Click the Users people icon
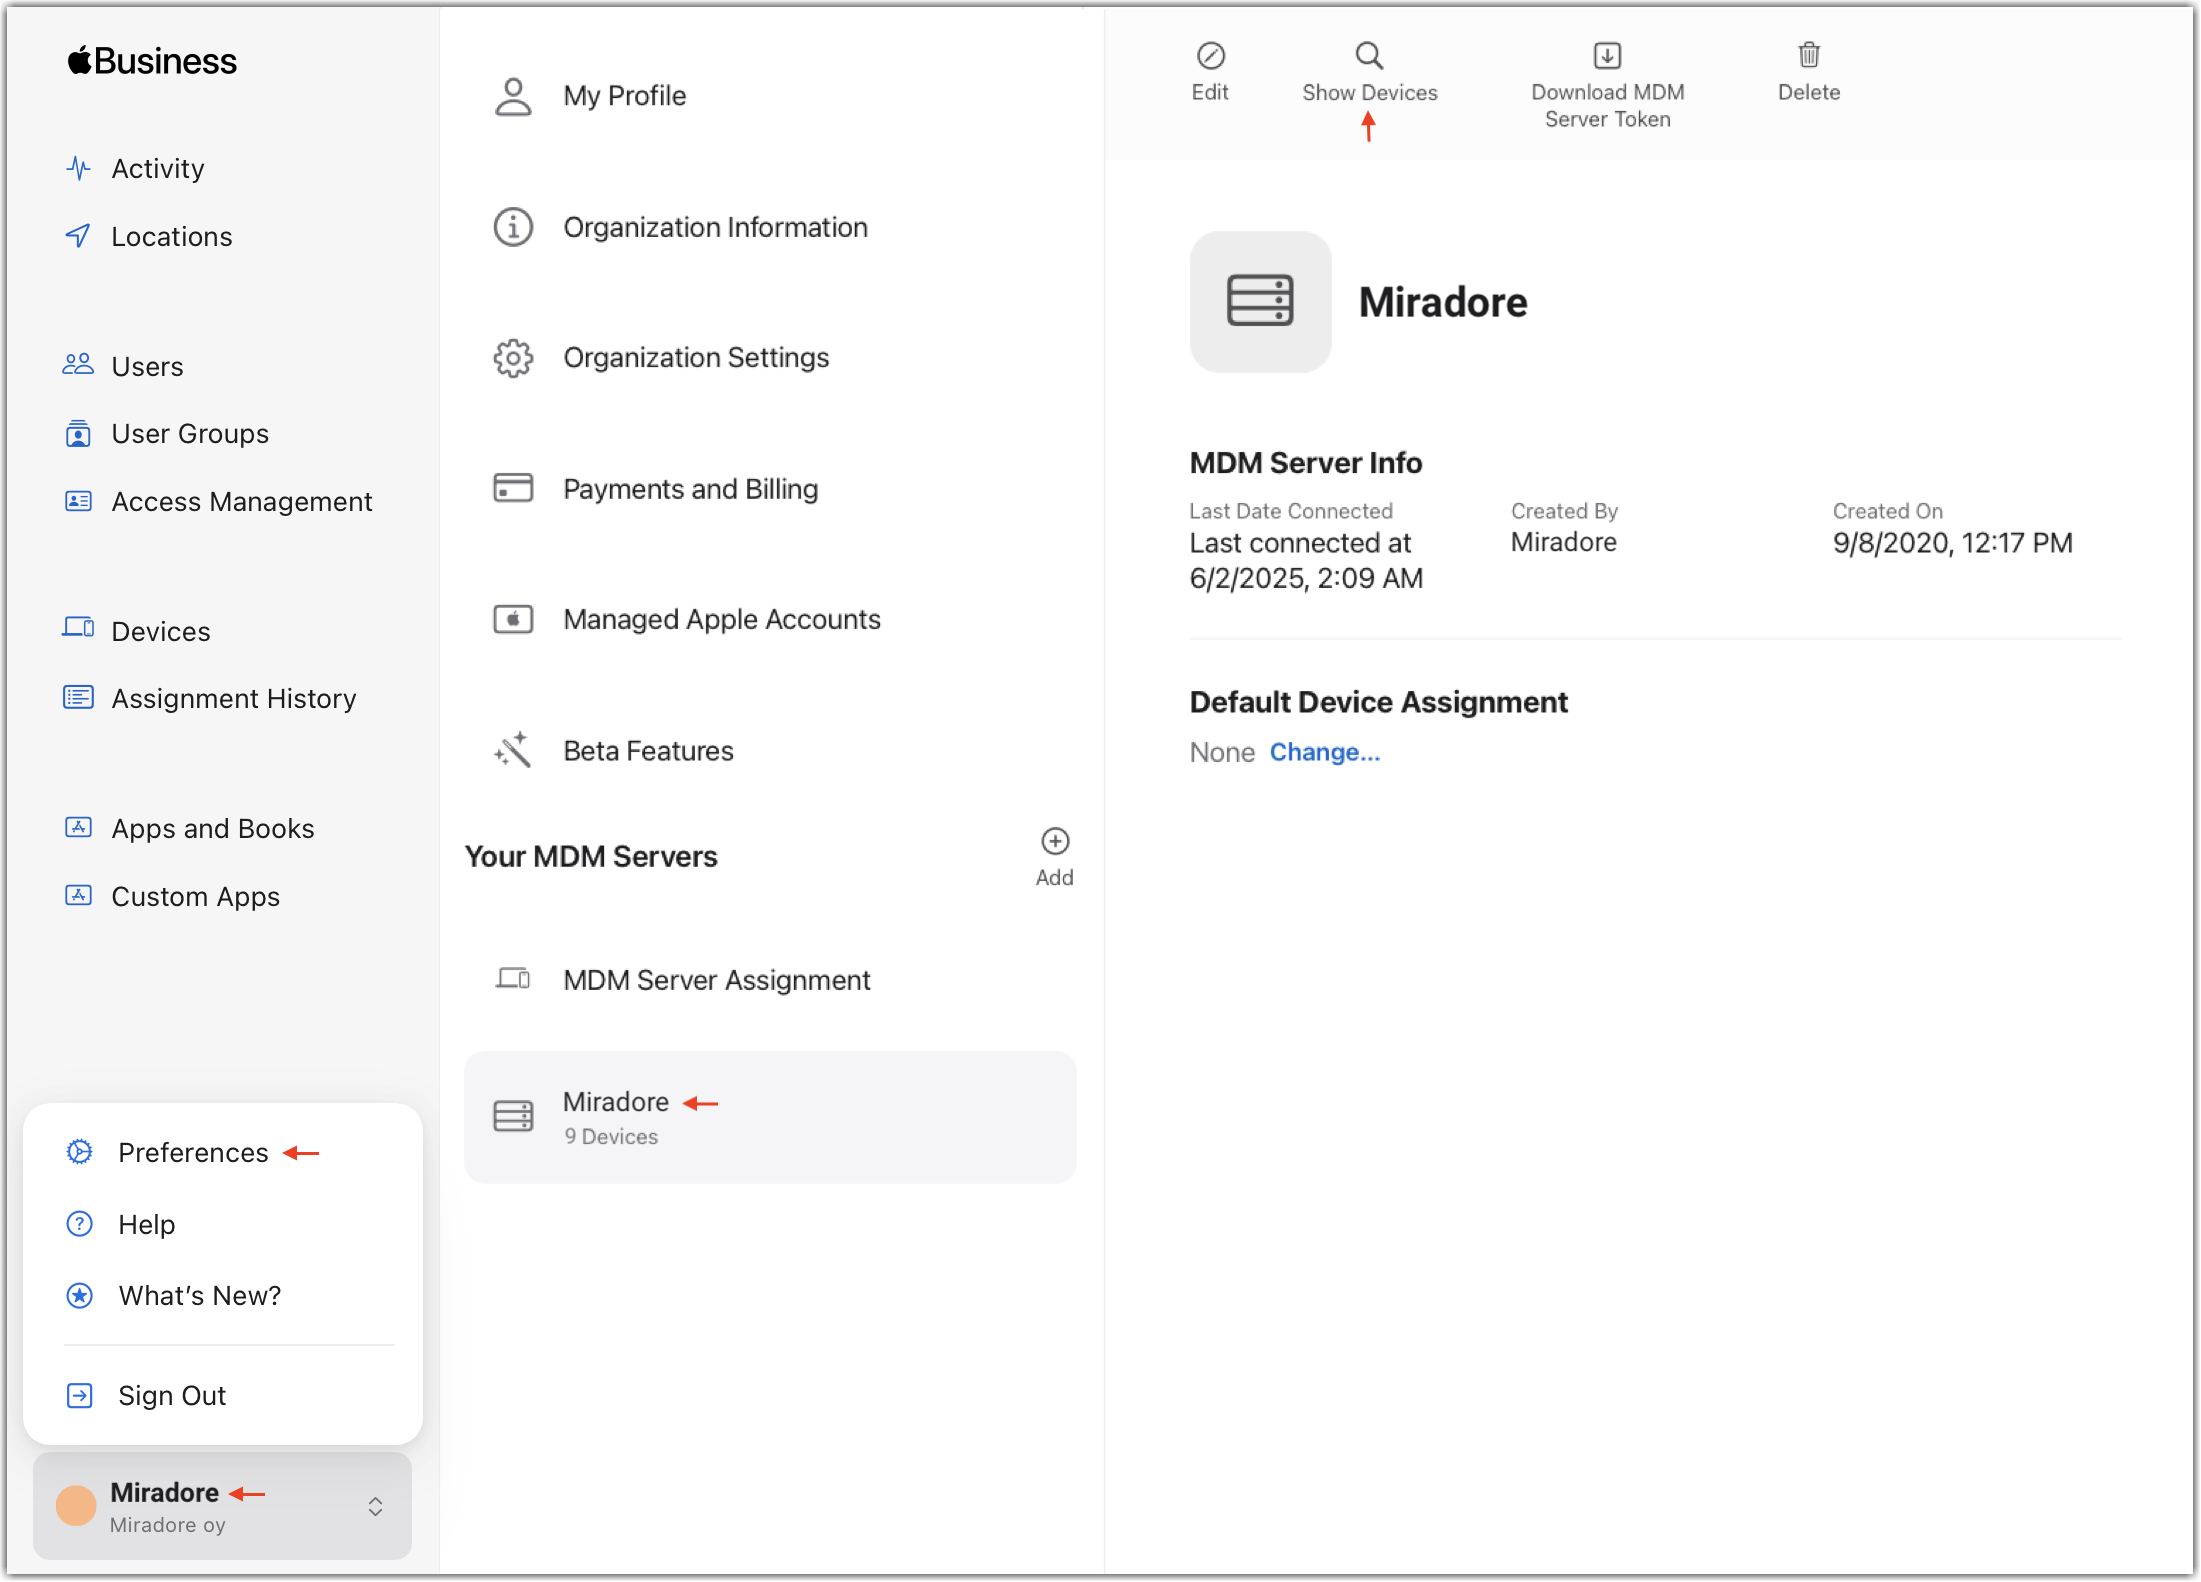 click(78, 365)
